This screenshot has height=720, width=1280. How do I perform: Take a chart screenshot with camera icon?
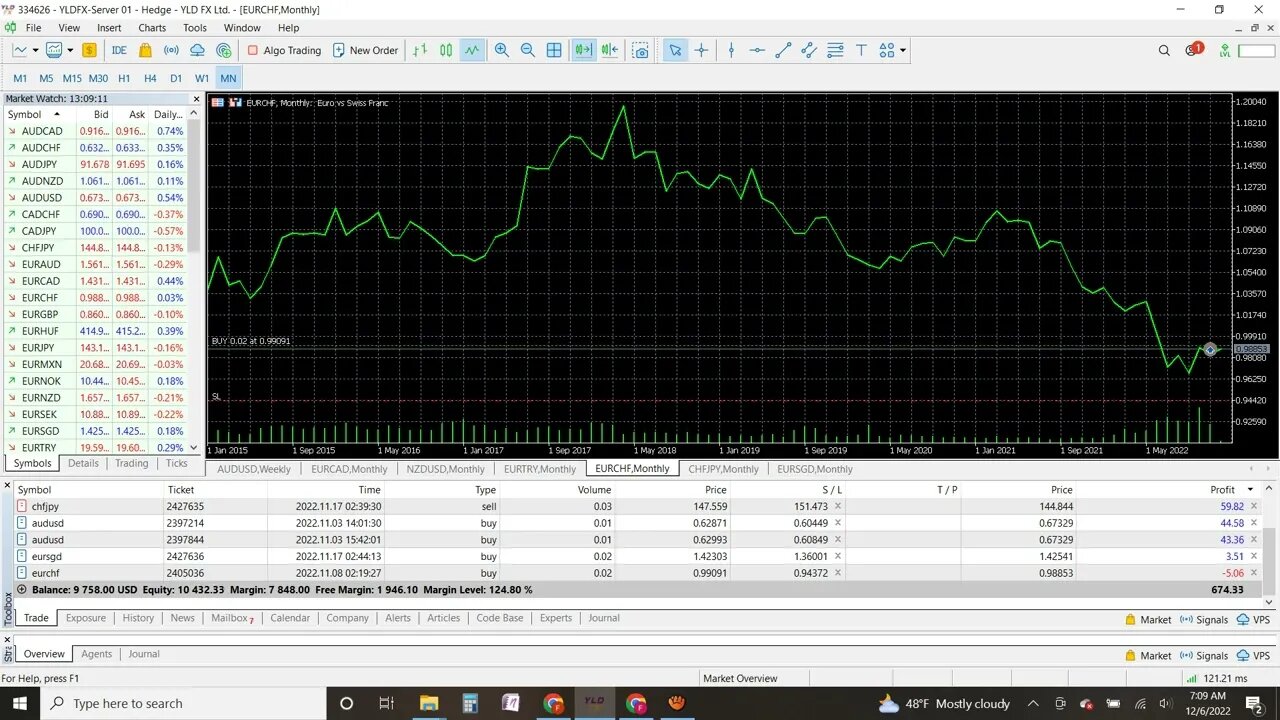pos(641,50)
